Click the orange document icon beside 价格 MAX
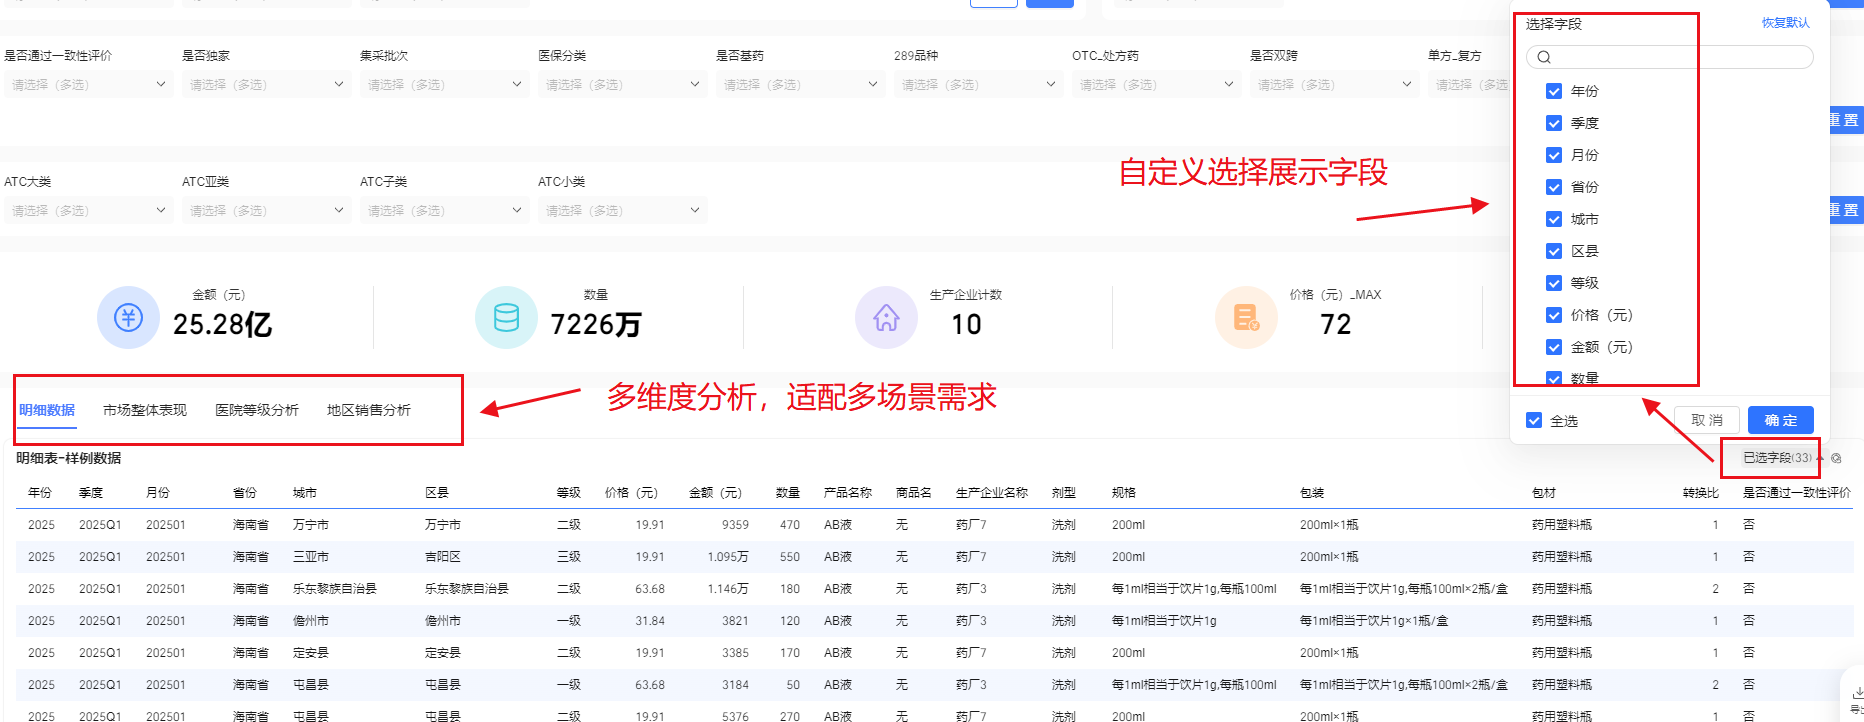 click(x=1246, y=318)
